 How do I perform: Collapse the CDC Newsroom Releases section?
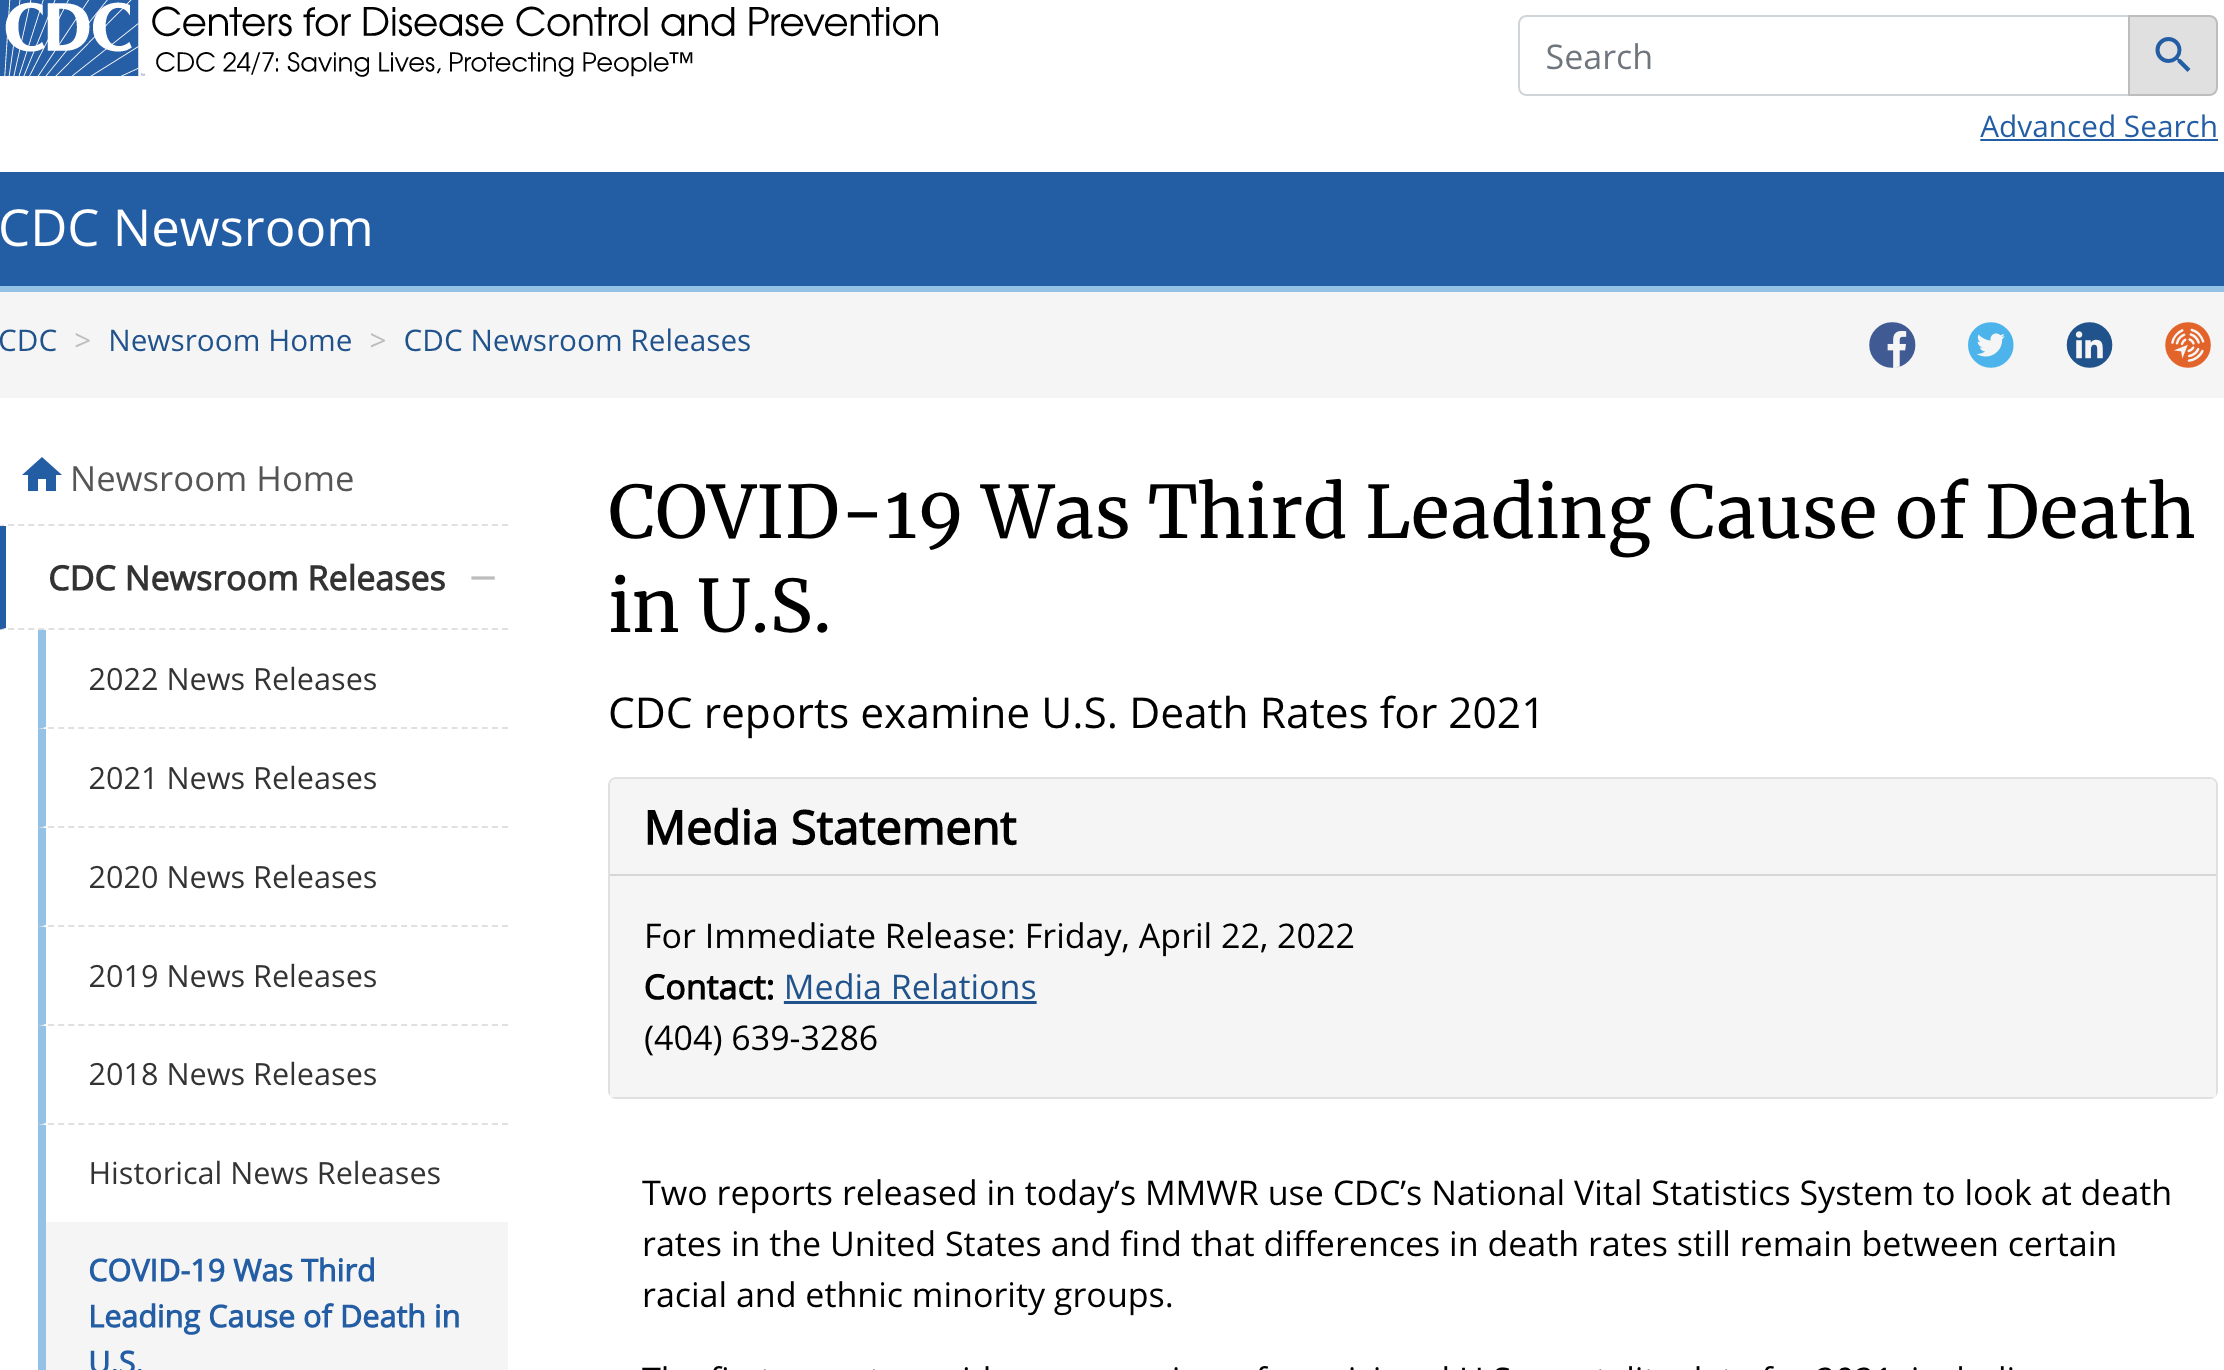click(x=483, y=578)
